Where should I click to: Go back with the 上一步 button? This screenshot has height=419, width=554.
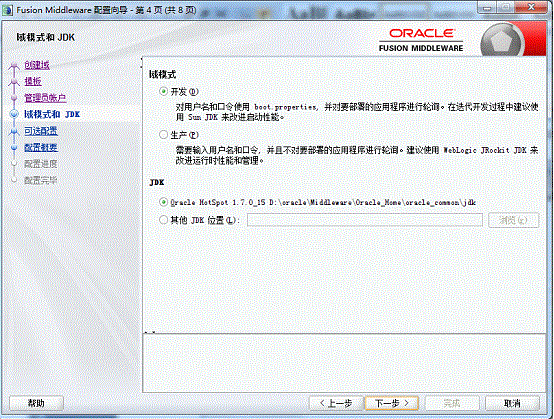tap(336, 403)
